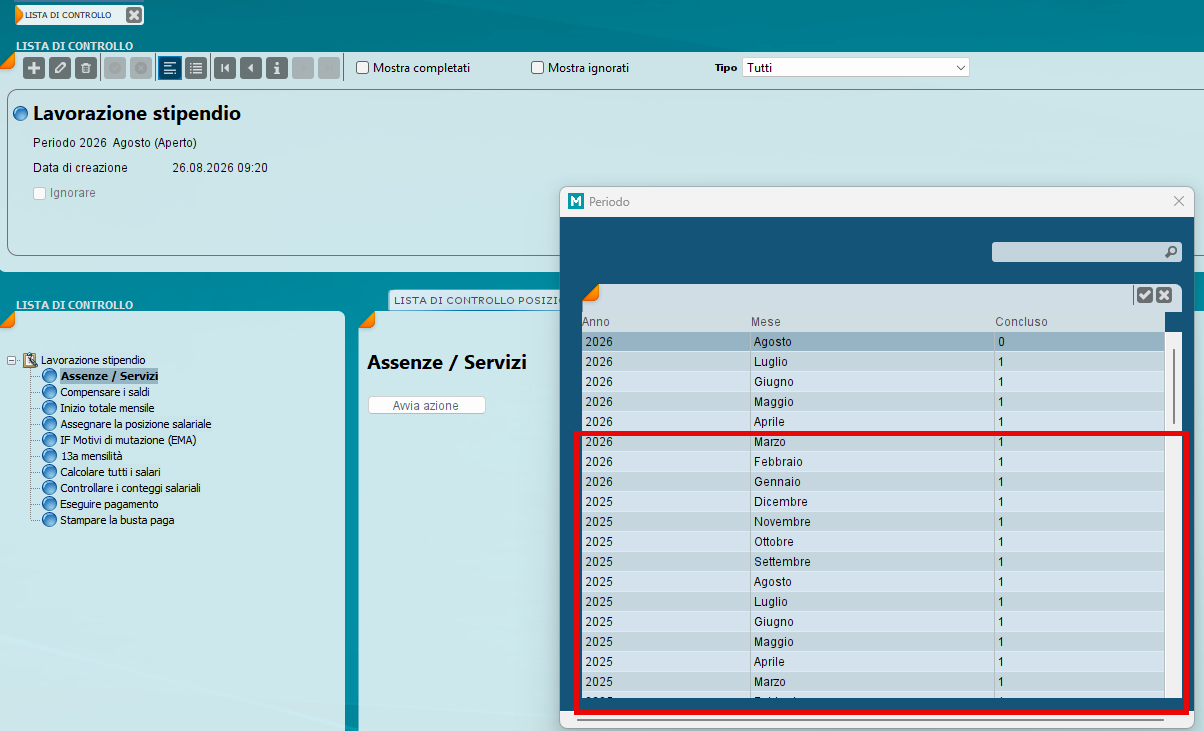Click orange corner of the tree panel
Image resolution: width=1204 pixels, height=731 pixels.
click(x=7, y=319)
